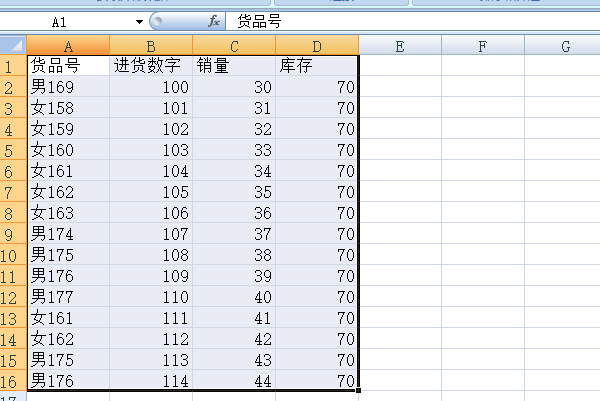Screen dimensions: 600x401
Task: Click cell with value 39
Action: click(x=234, y=276)
